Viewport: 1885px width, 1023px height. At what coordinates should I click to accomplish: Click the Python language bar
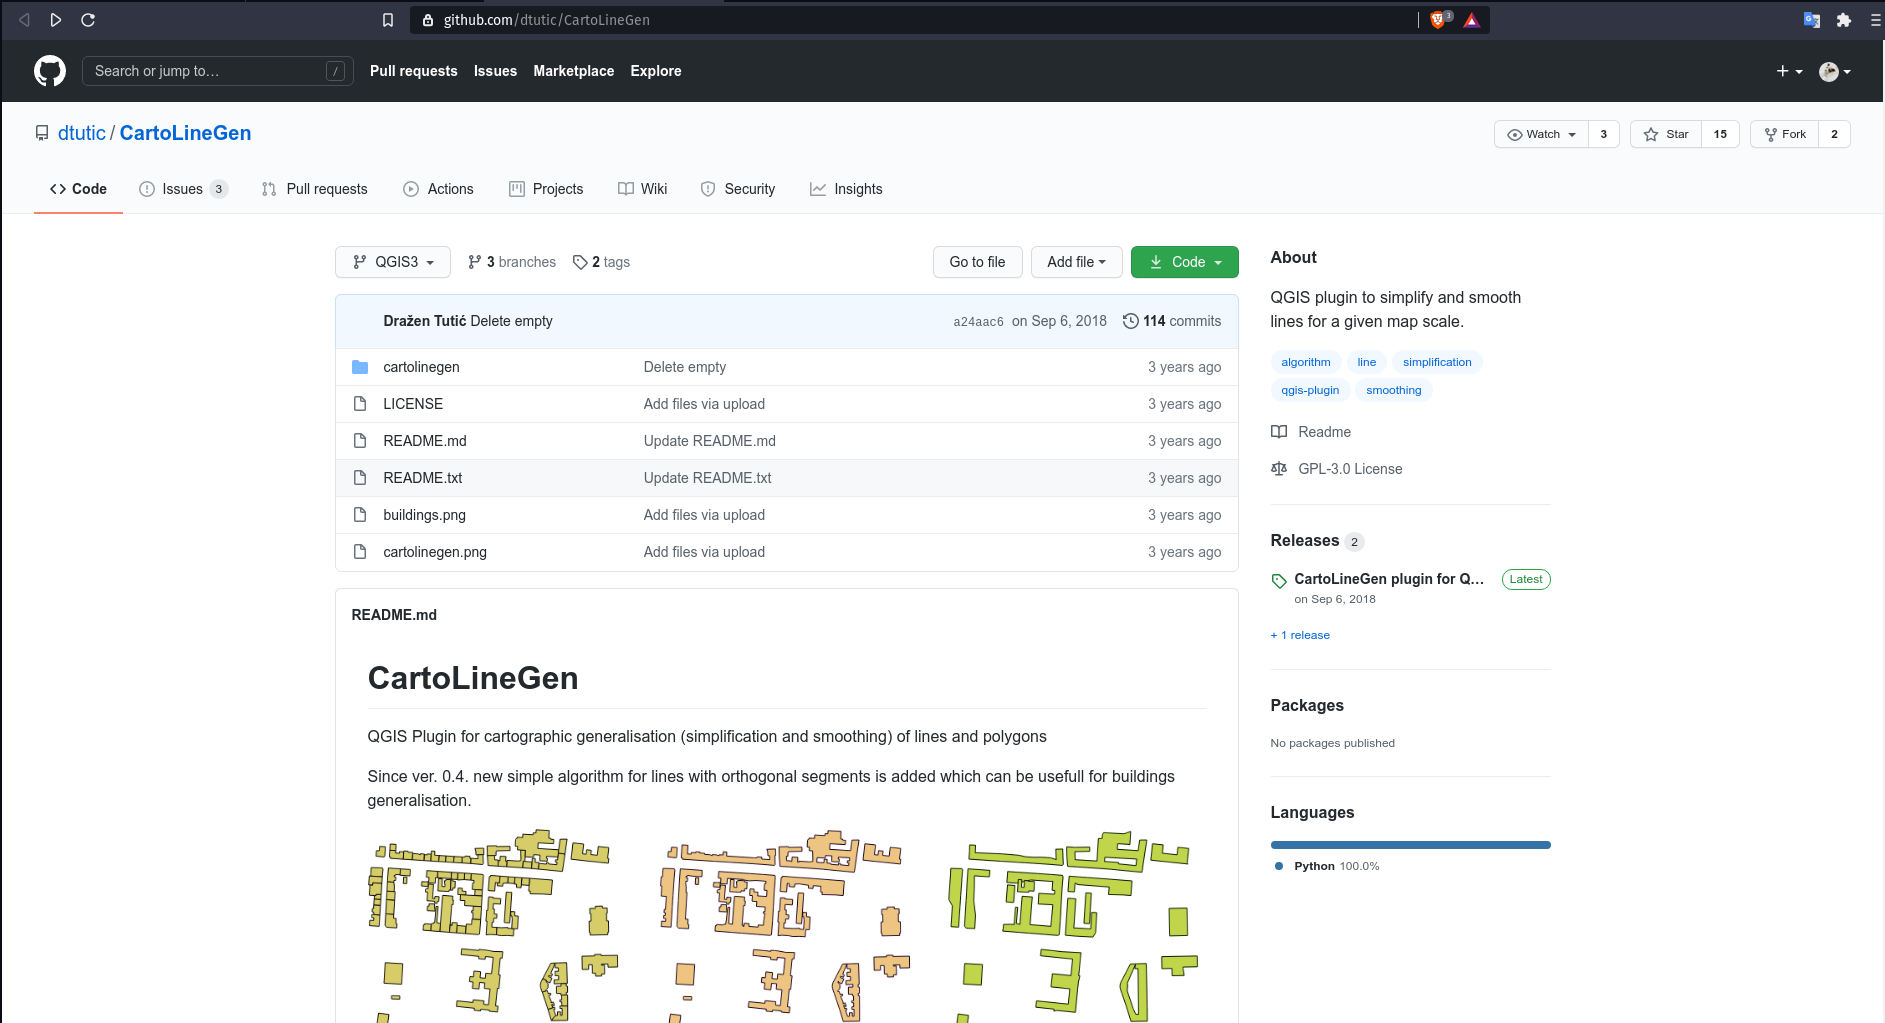tap(1410, 845)
